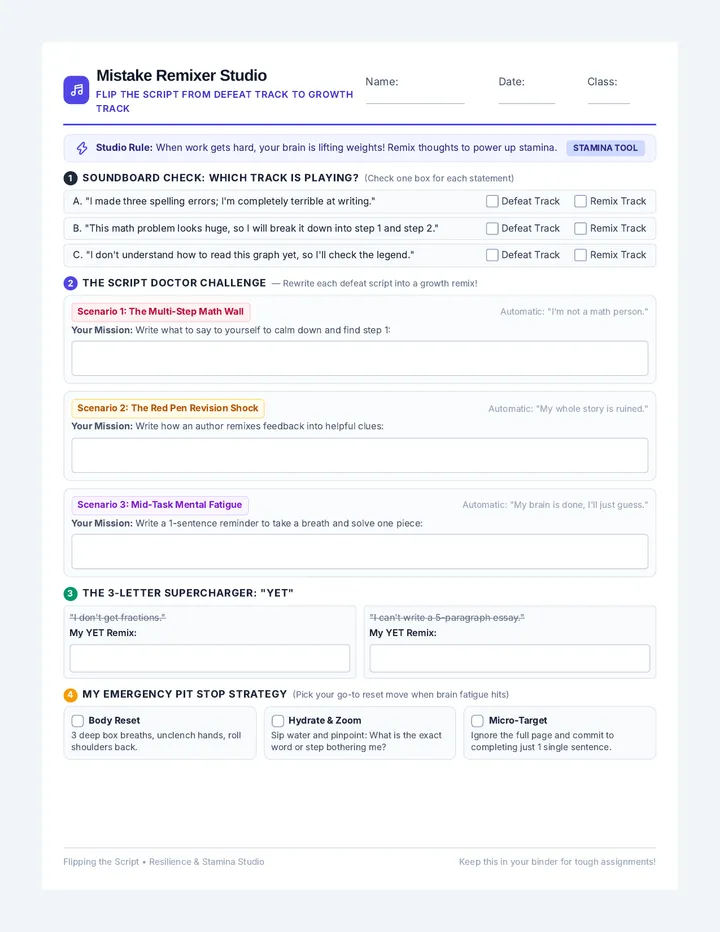The height and width of the screenshot is (932, 720).
Task: Select the Hydrate & Zoom checkbox
Action: 278,720
